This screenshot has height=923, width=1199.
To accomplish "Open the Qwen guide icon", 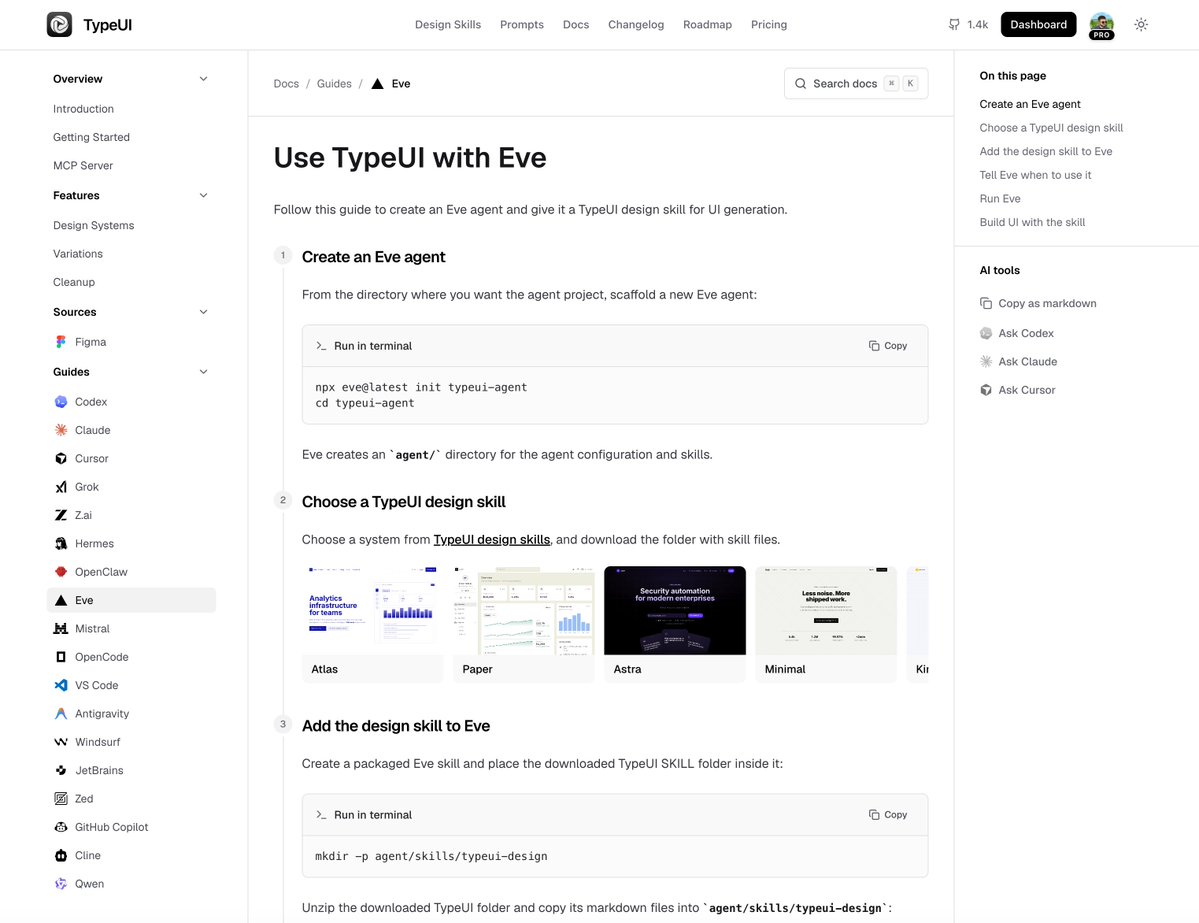I will [61, 883].
